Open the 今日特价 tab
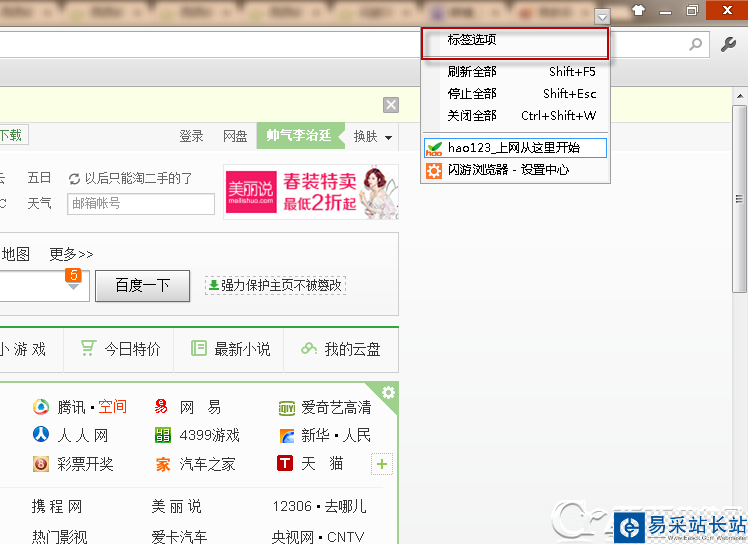 click(x=119, y=349)
